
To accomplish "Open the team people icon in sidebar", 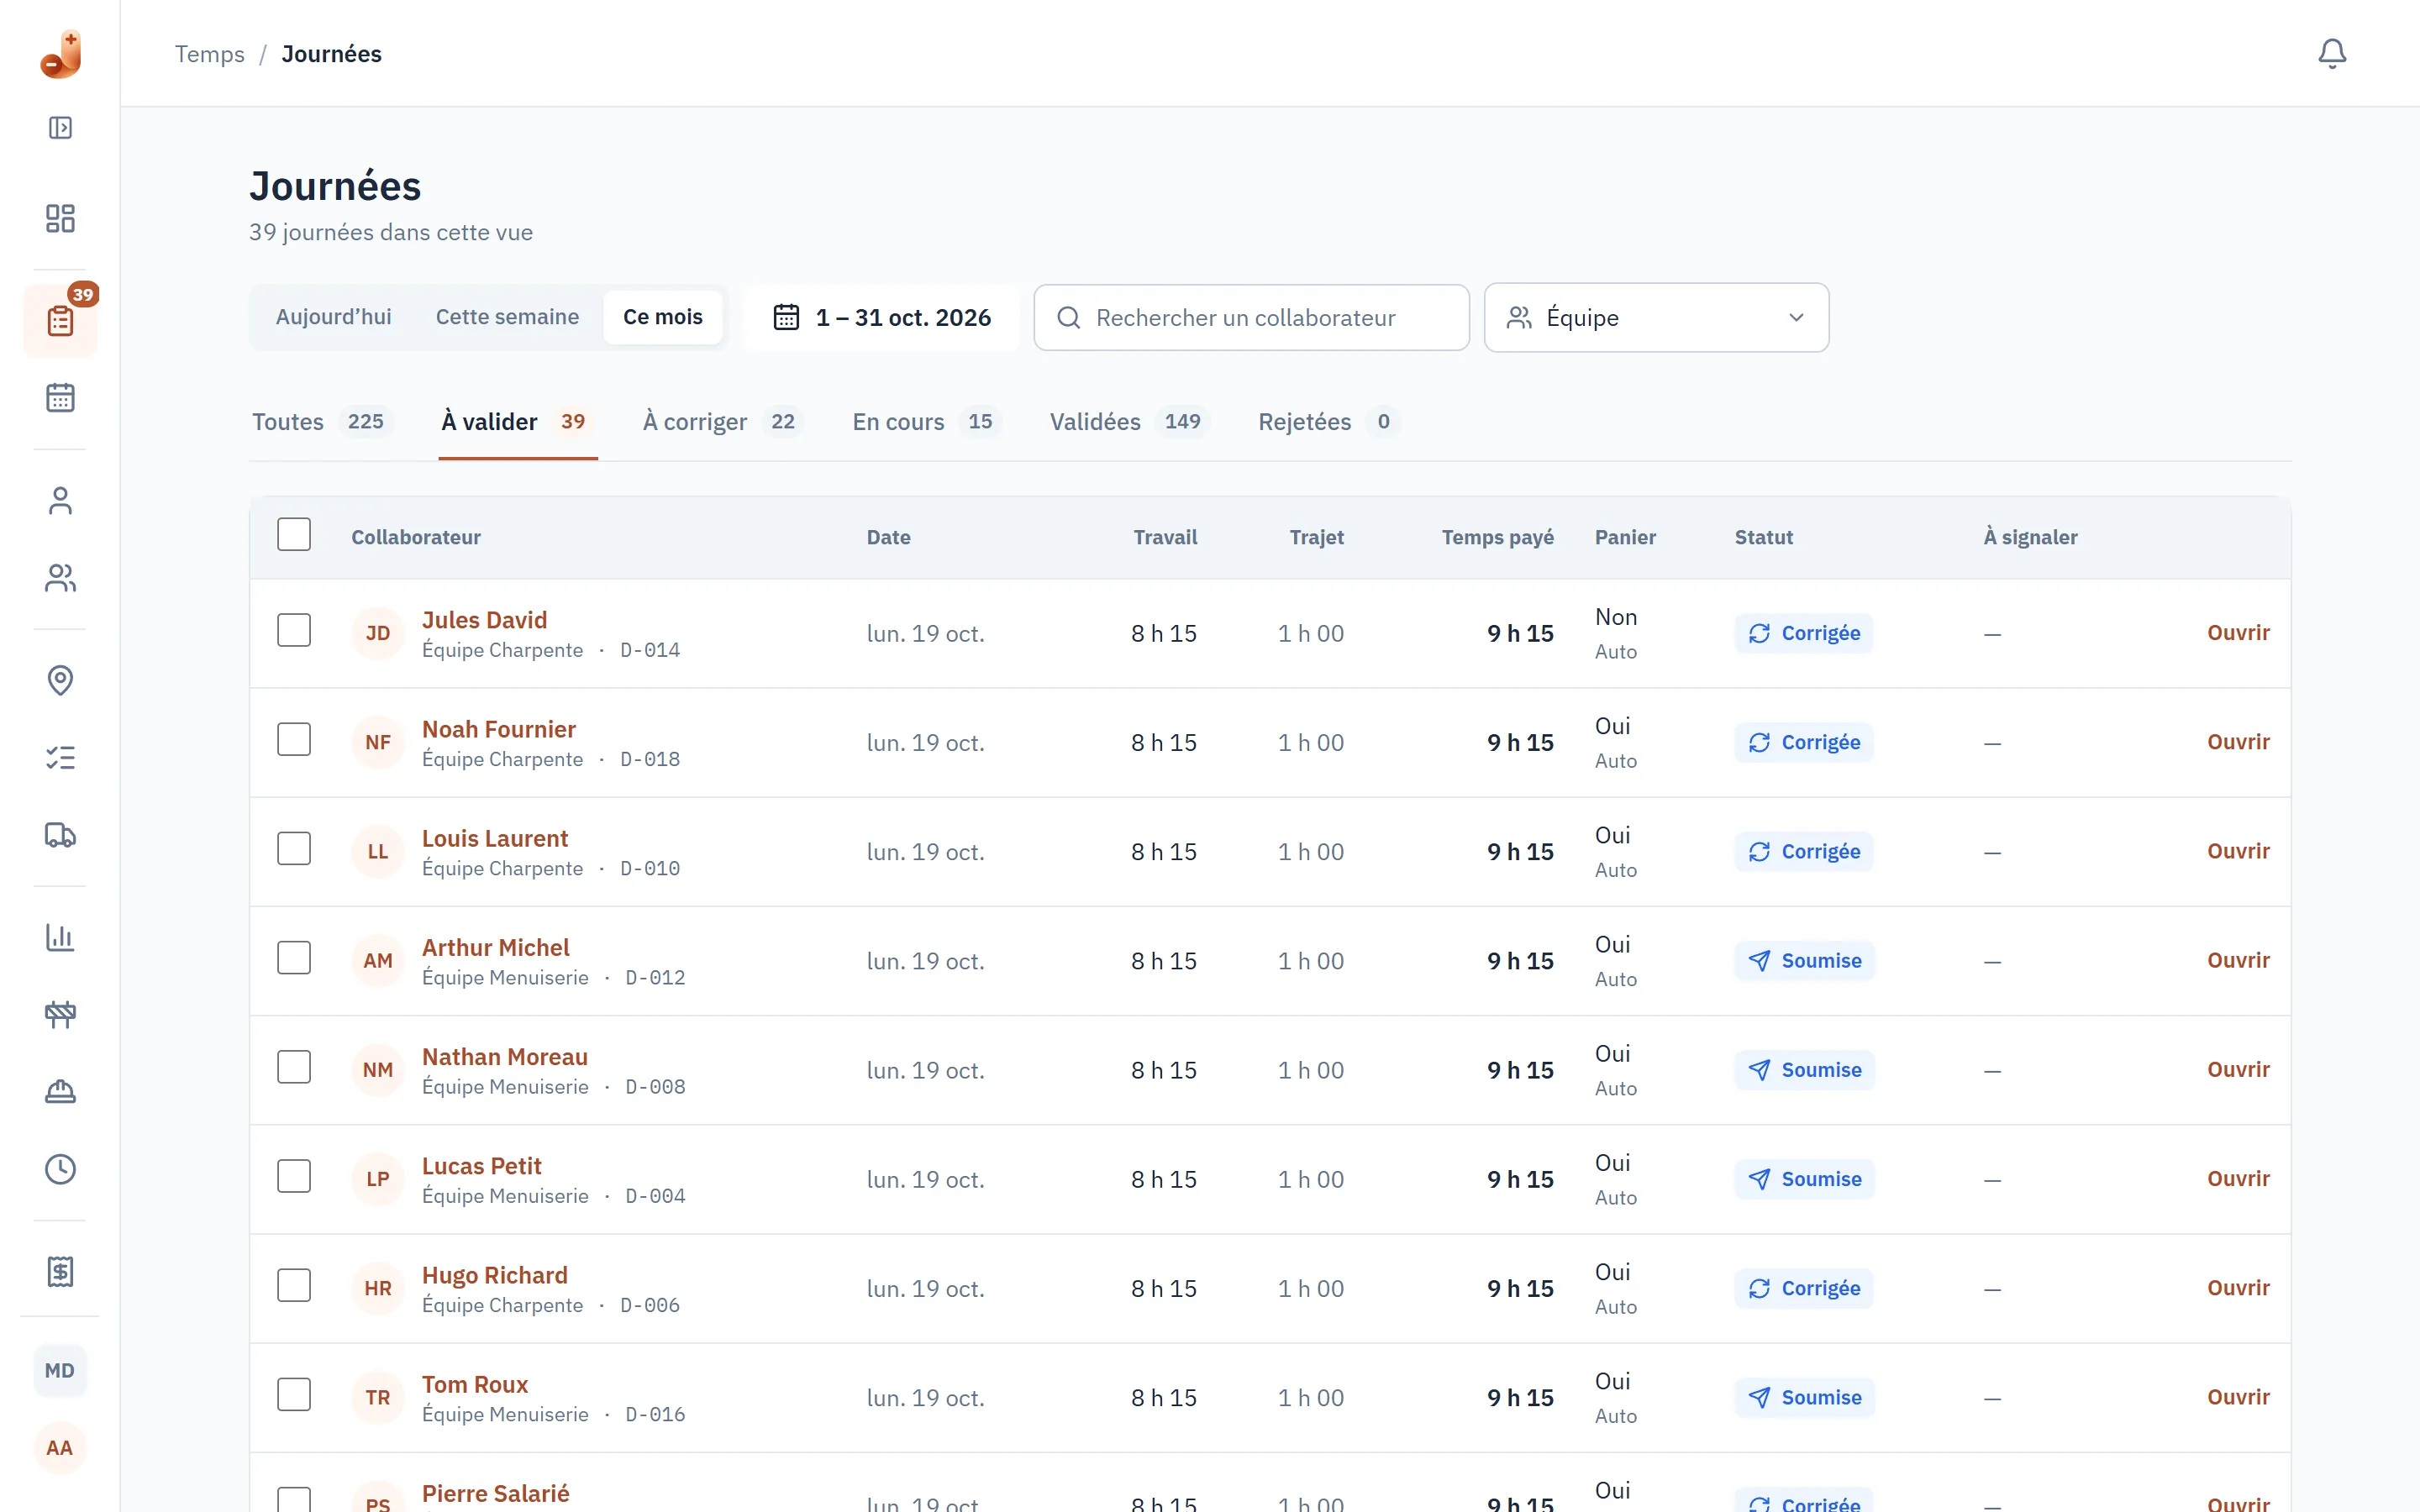I will 60,577.
